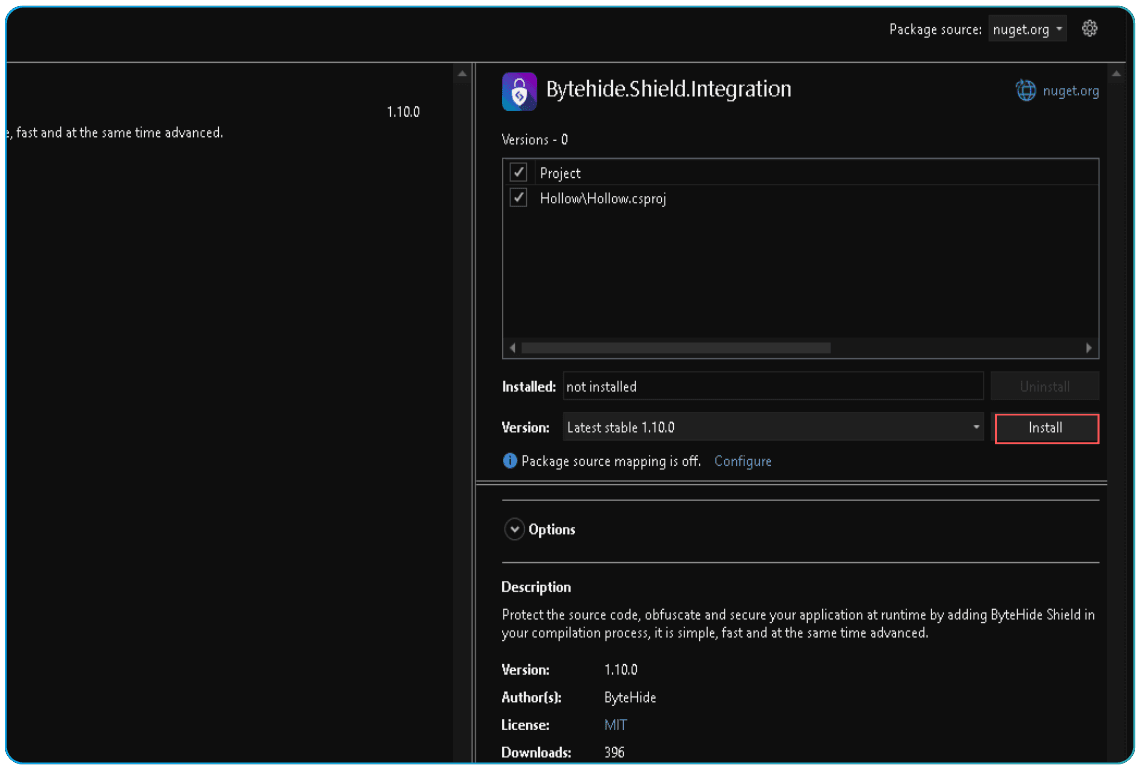Image resolution: width=1140 pixels, height=768 pixels.
Task: Click the 1.10.0 version in package list
Action: (x=403, y=112)
